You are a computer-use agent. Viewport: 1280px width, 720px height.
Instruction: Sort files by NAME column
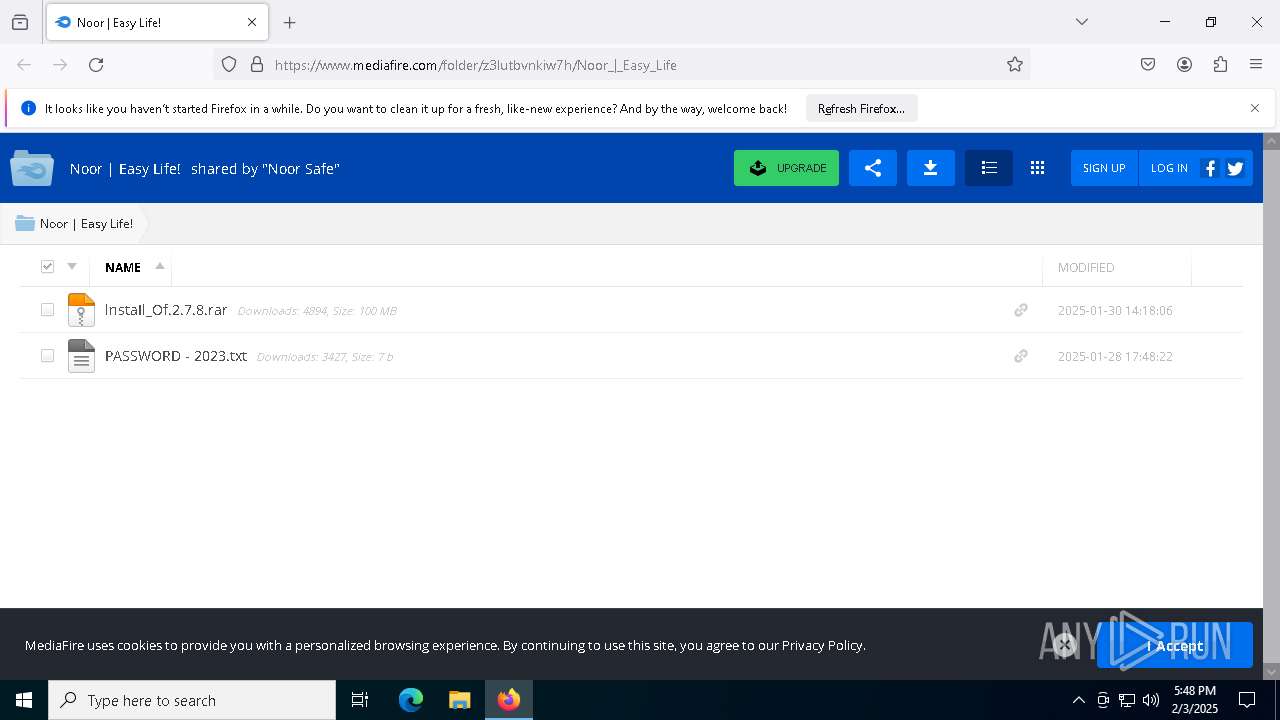coord(123,267)
